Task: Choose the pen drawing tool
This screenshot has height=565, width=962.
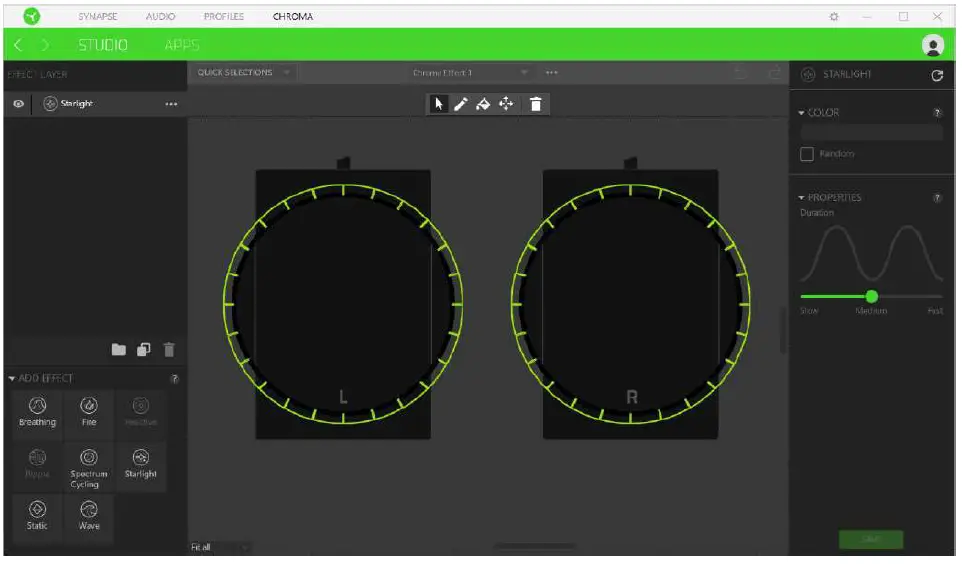Action: 460,104
